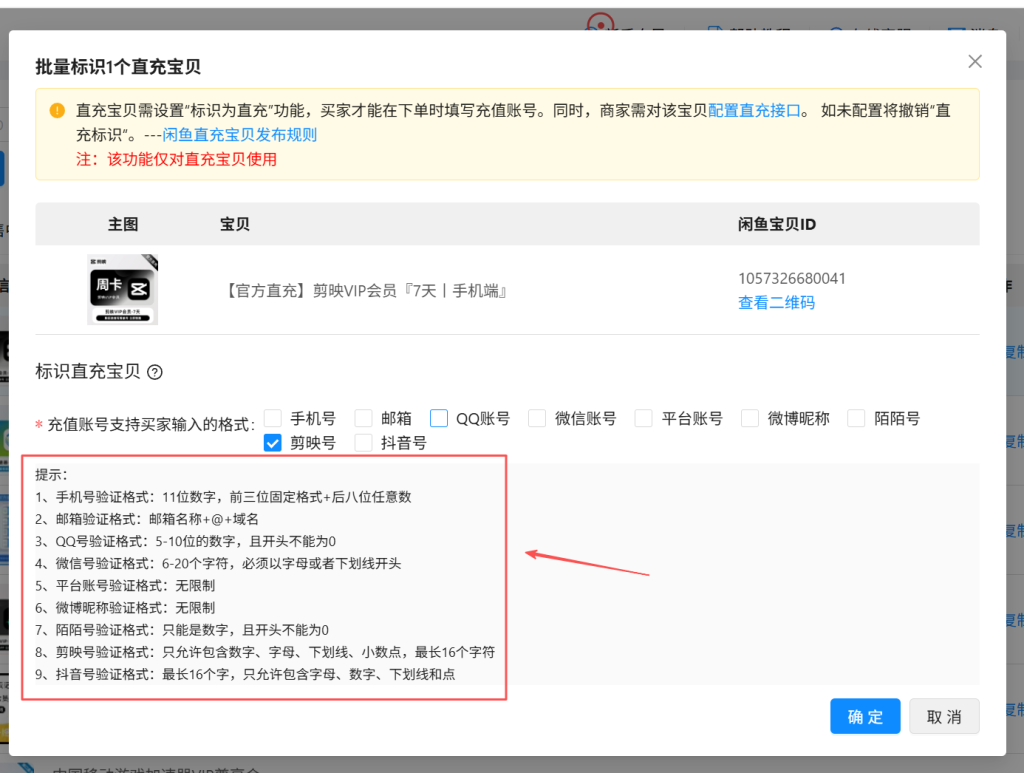Click the orange warning info icon
The image size is (1024, 773).
pyautogui.click(x=57, y=110)
